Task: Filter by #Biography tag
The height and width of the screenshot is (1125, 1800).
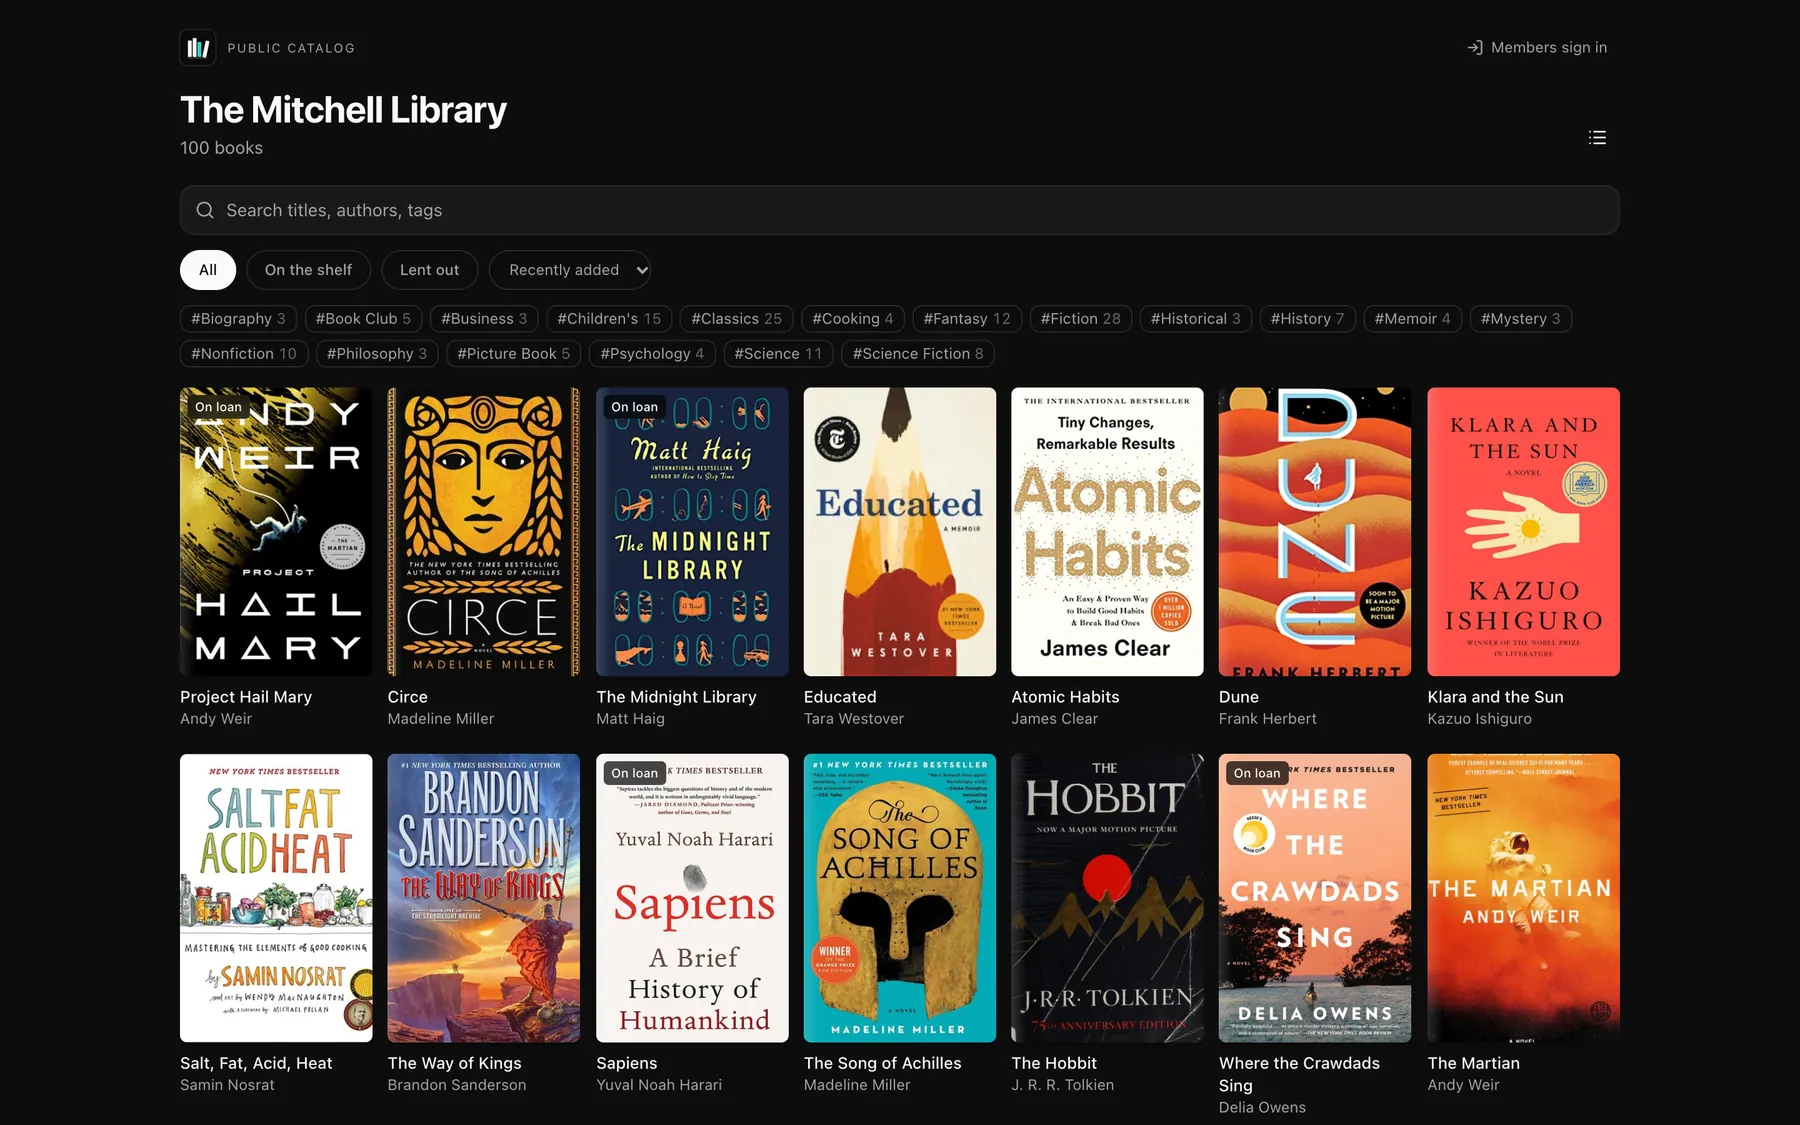Action: pos(238,319)
